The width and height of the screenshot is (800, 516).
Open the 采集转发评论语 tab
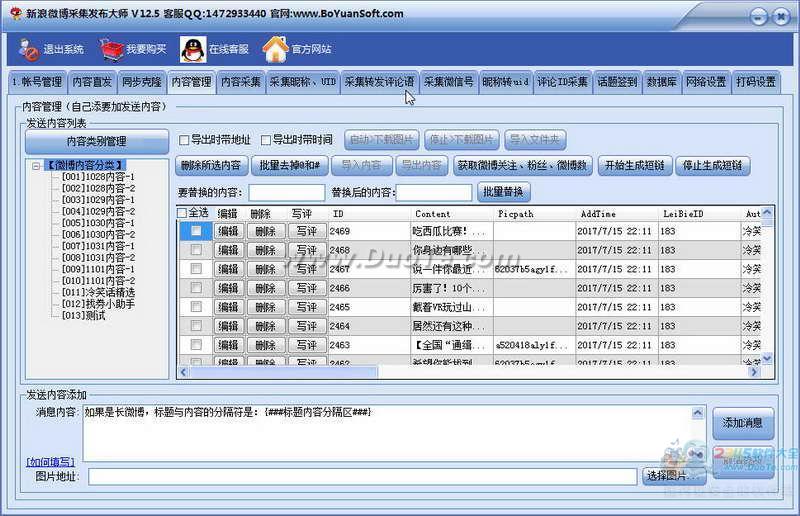(x=380, y=82)
